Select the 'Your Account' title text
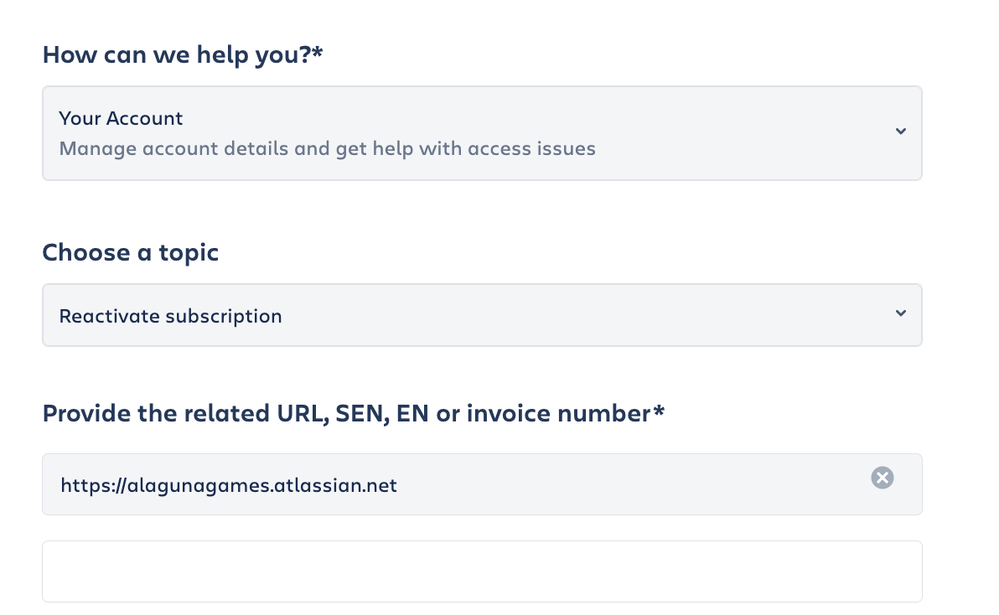 (x=121, y=118)
